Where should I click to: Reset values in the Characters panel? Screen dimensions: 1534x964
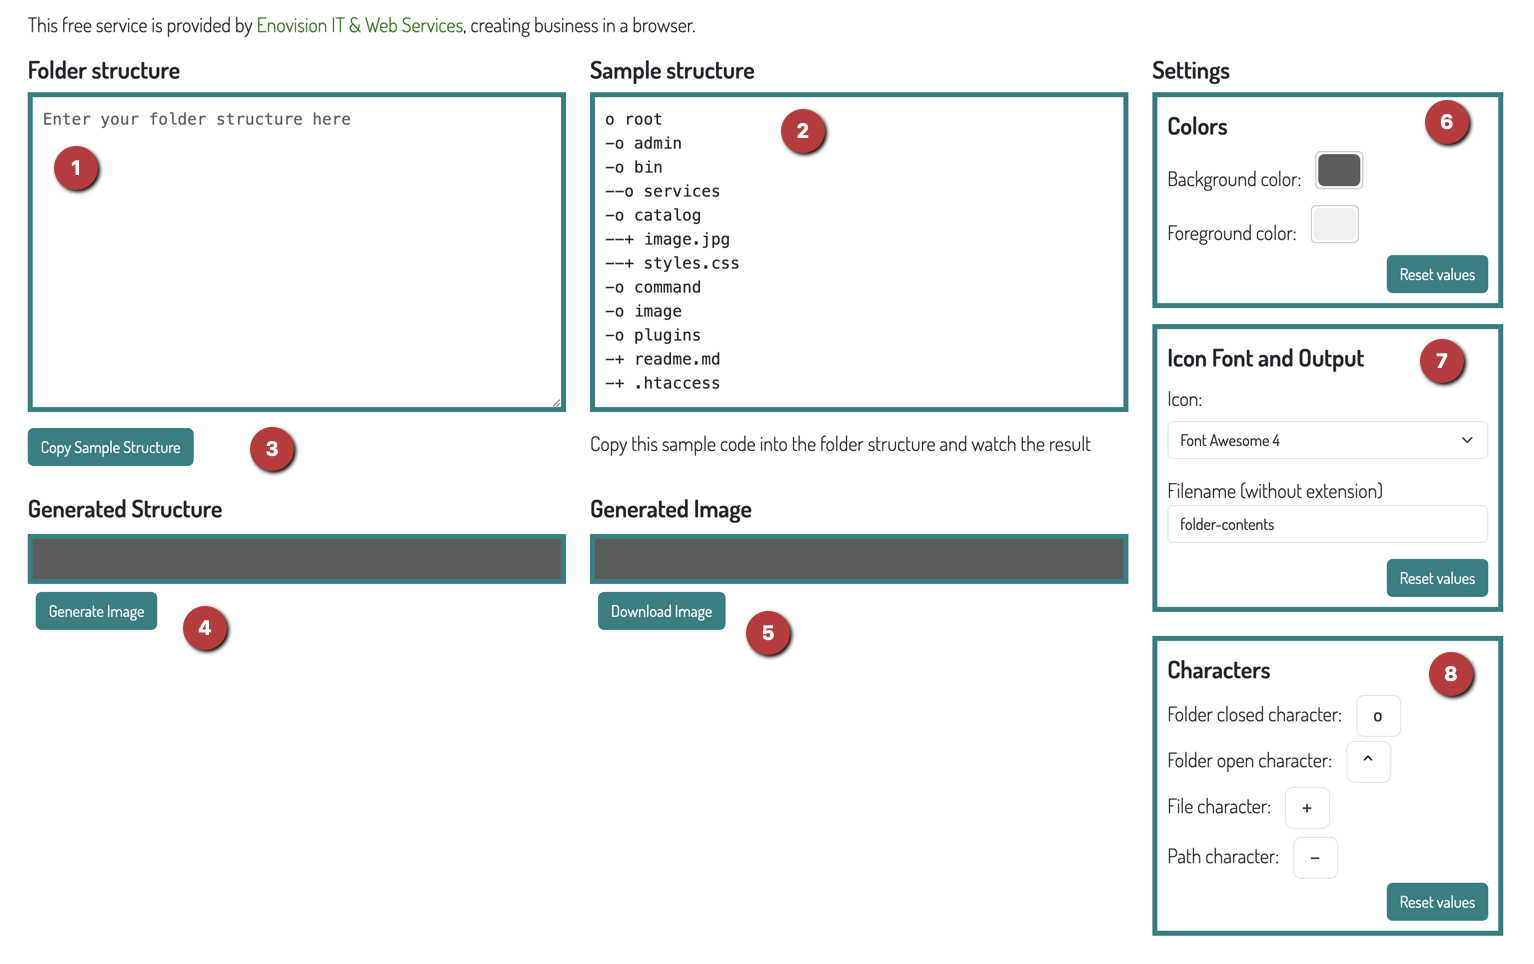[1437, 902]
